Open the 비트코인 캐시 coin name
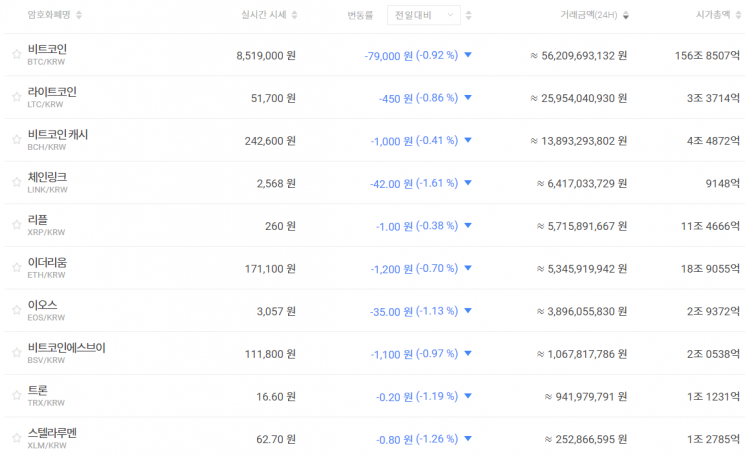Screen dimensions: 745x458 click(57, 134)
